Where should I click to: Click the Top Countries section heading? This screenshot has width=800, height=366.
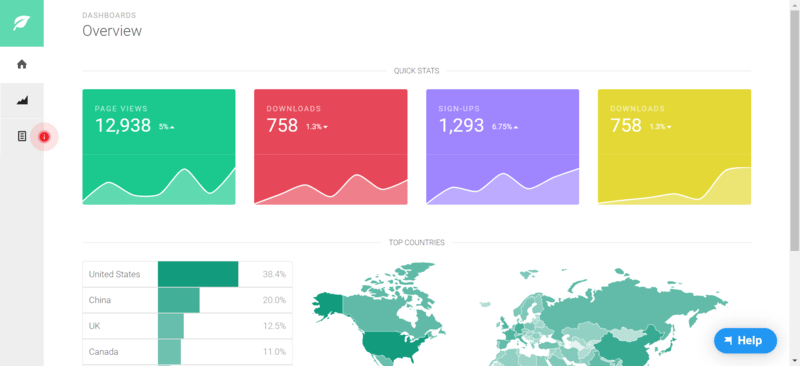pyautogui.click(x=416, y=242)
